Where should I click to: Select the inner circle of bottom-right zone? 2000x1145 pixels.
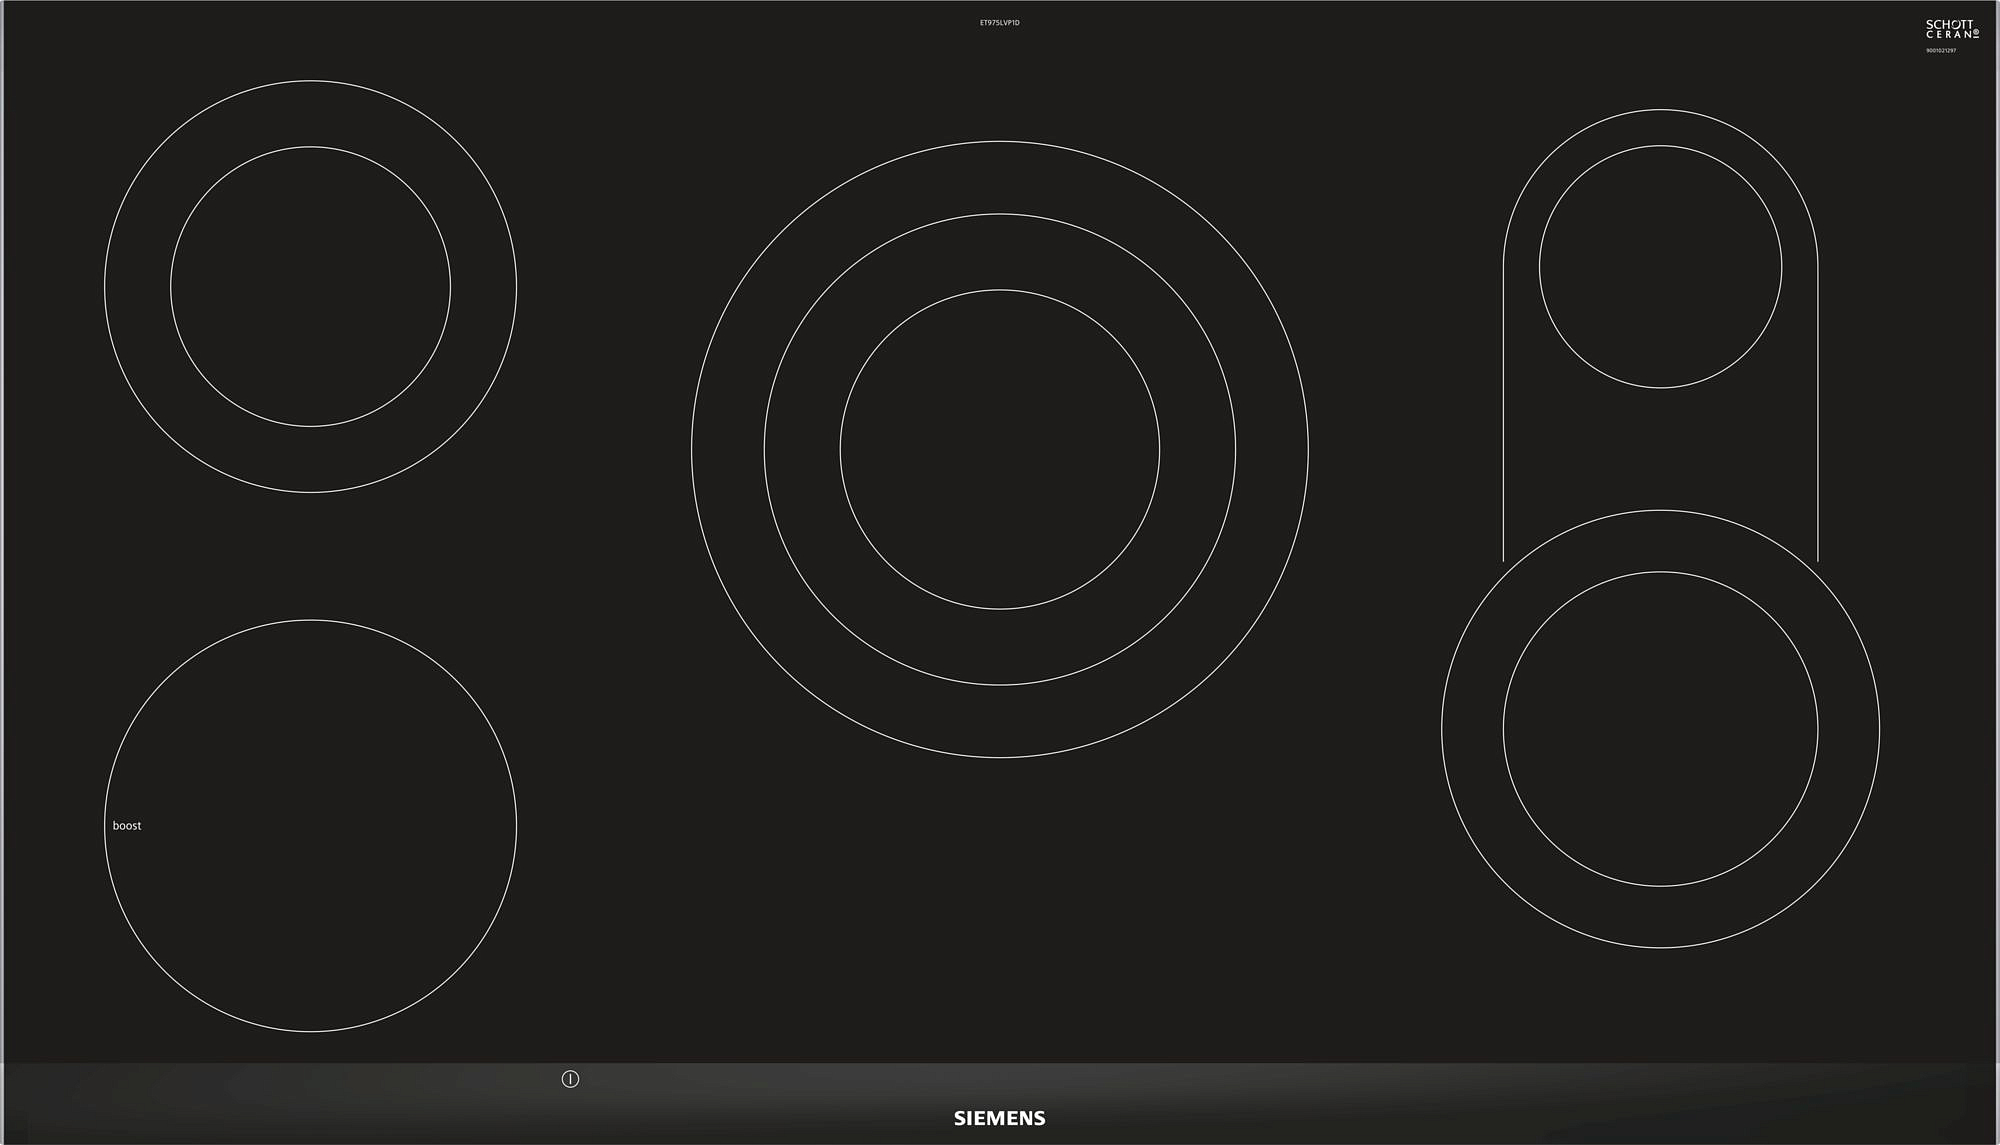(1660, 729)
